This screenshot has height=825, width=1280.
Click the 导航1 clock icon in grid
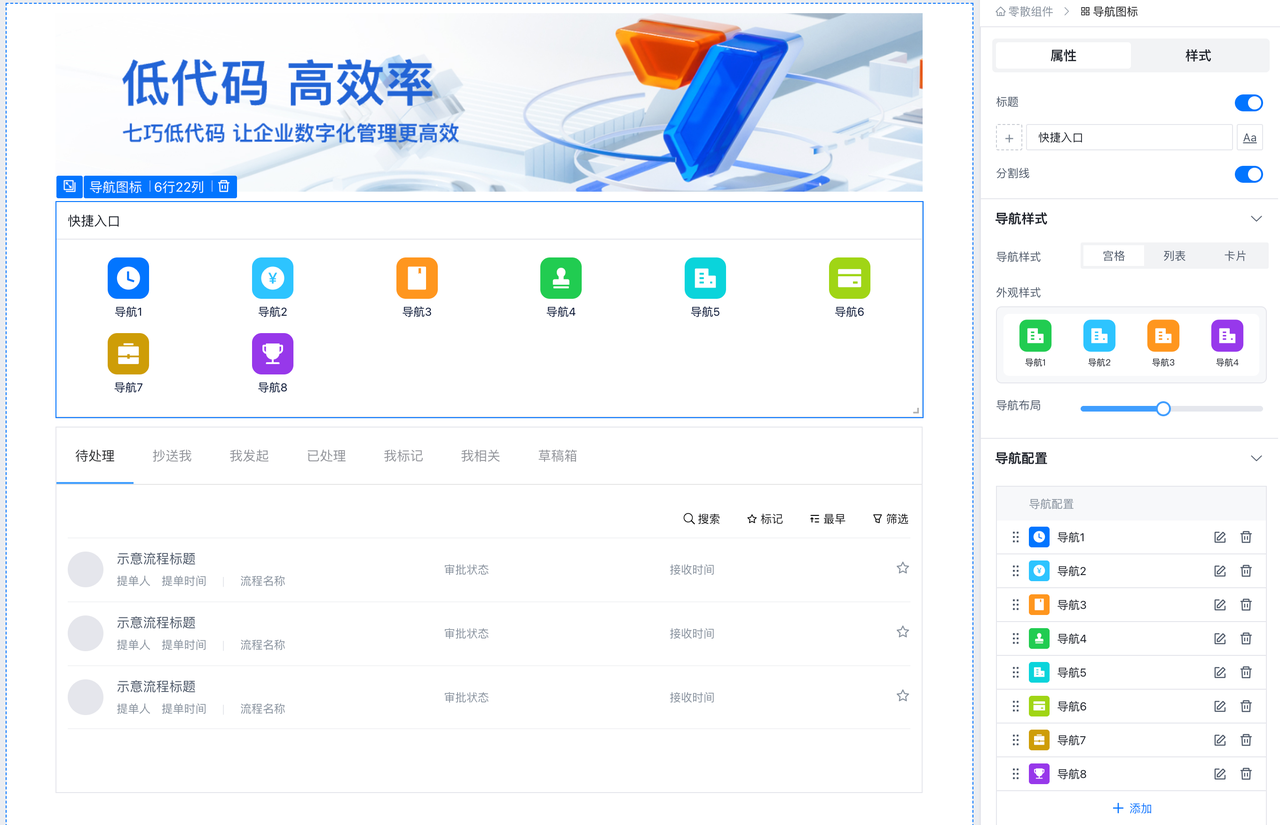128,278
